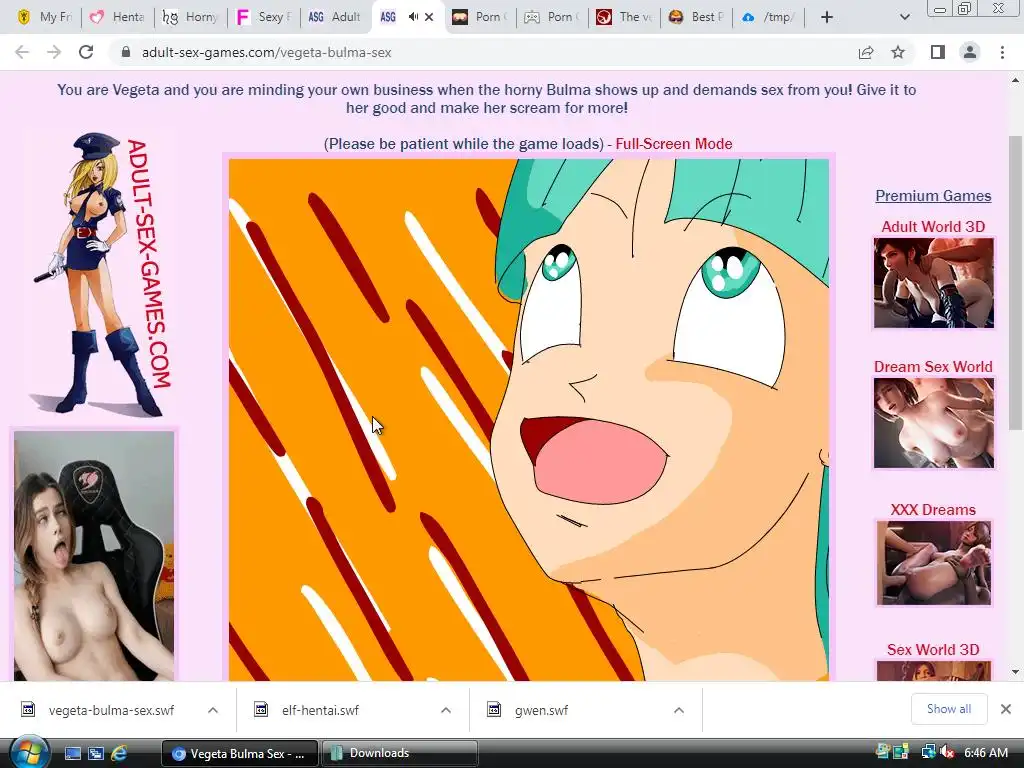Restore down the Chrome window

(964, 8)
